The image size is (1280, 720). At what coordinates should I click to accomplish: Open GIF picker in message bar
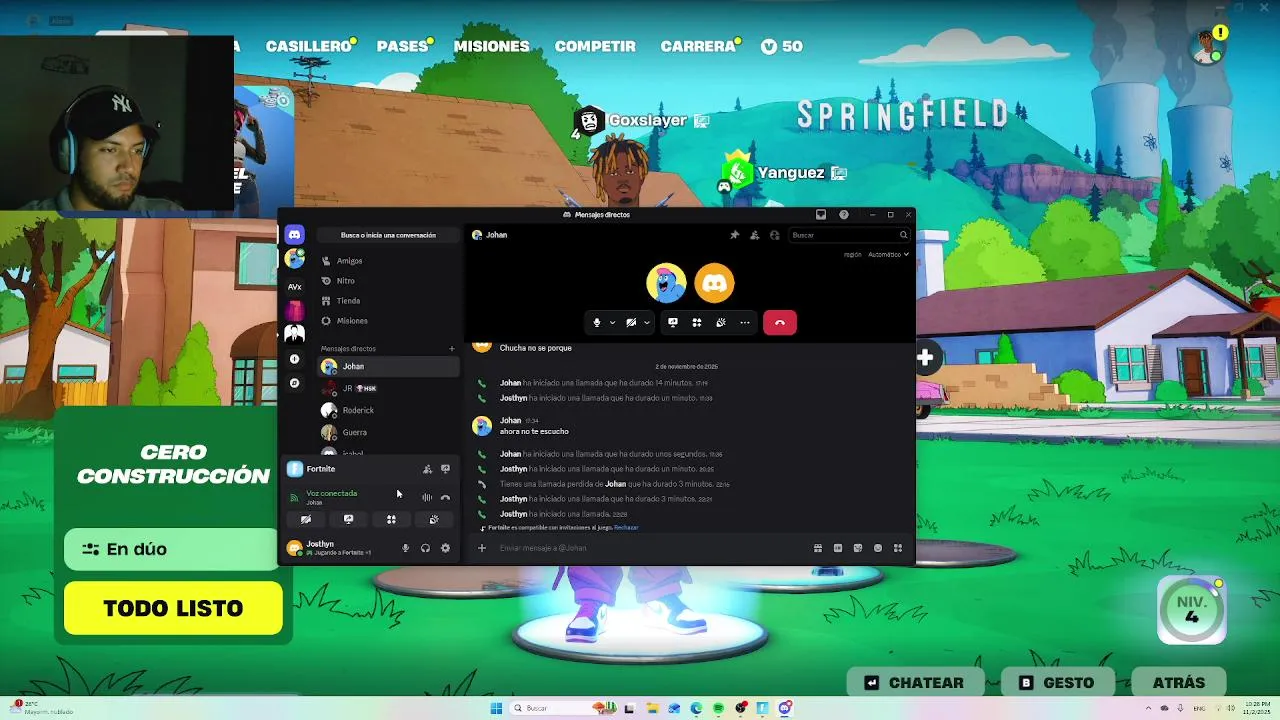point(838,548)
